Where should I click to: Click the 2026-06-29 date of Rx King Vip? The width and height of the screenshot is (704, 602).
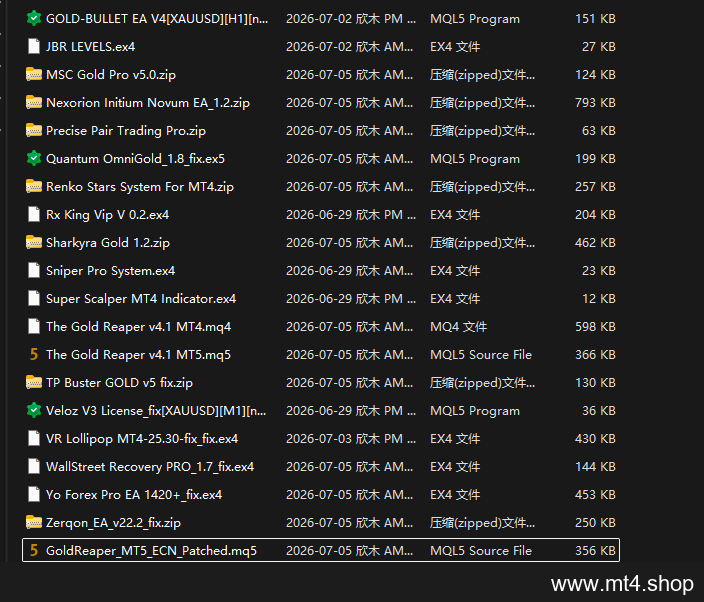pyautogui.click(x=351, y=215)
